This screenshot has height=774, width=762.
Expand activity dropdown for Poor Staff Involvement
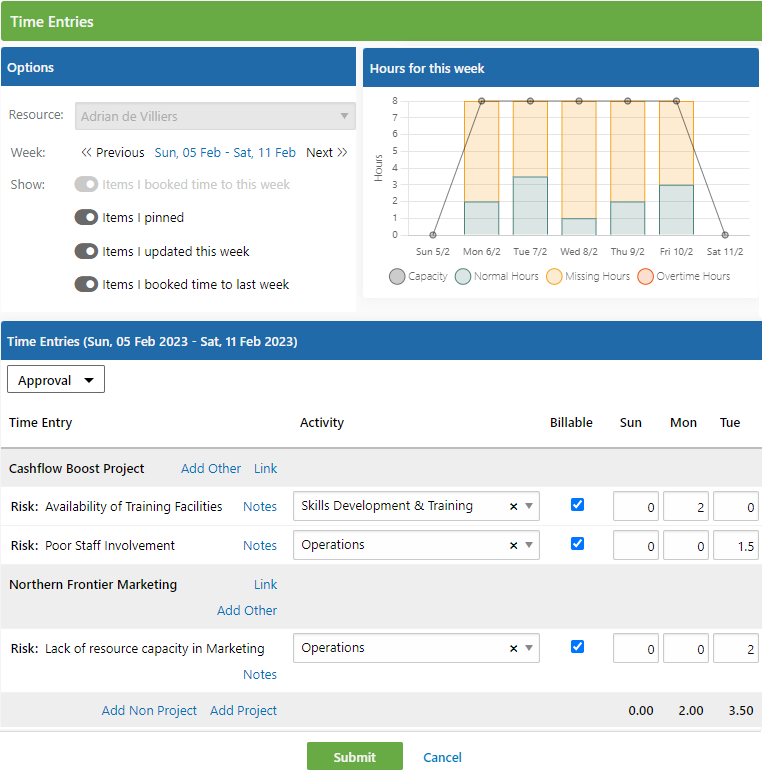coord(529,545)
